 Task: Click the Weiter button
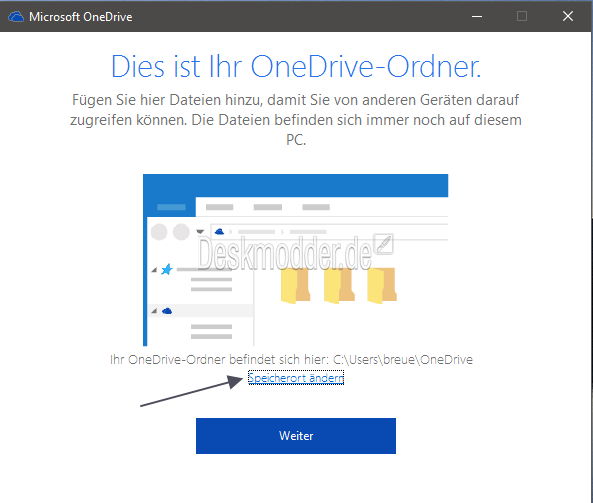pos(296,436)
